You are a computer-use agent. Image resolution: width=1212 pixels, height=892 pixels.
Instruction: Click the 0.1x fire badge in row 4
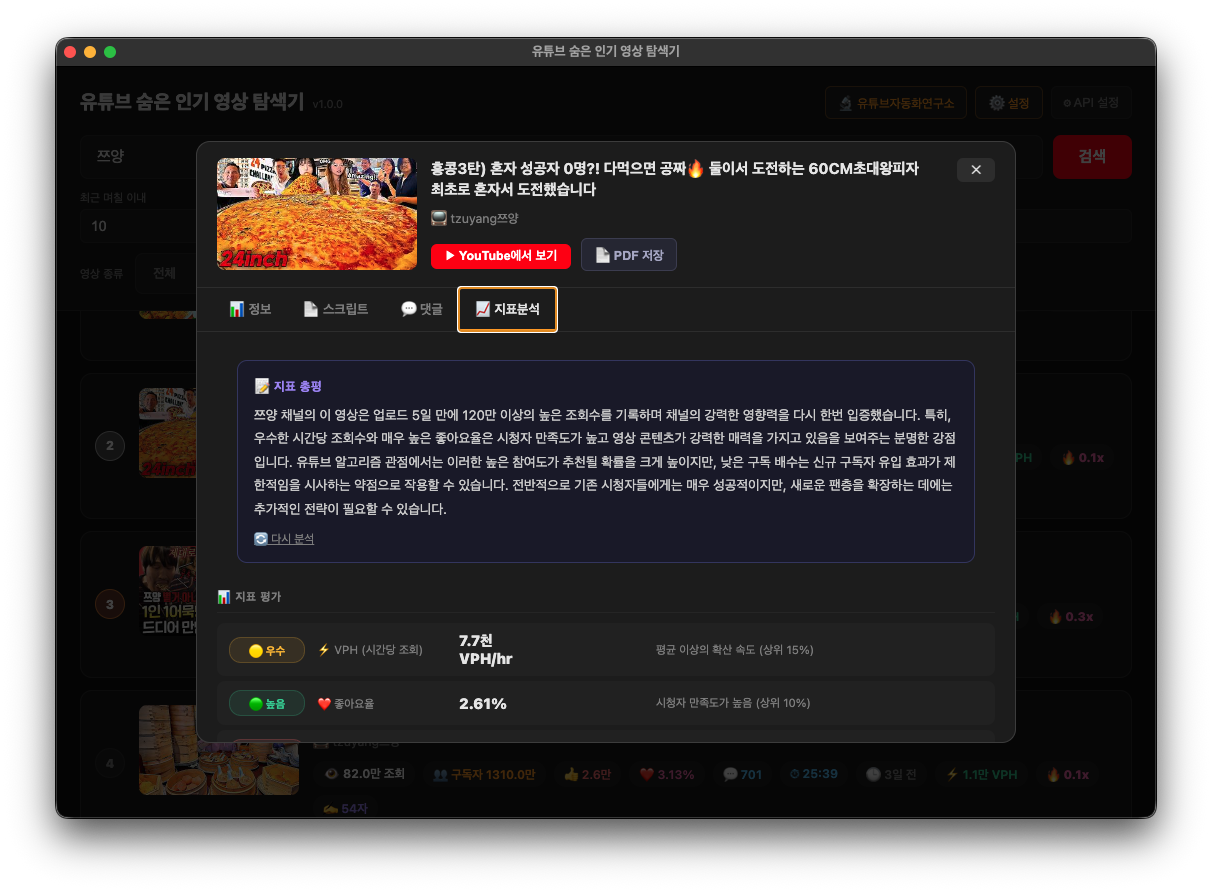(x=1069, y=774)
